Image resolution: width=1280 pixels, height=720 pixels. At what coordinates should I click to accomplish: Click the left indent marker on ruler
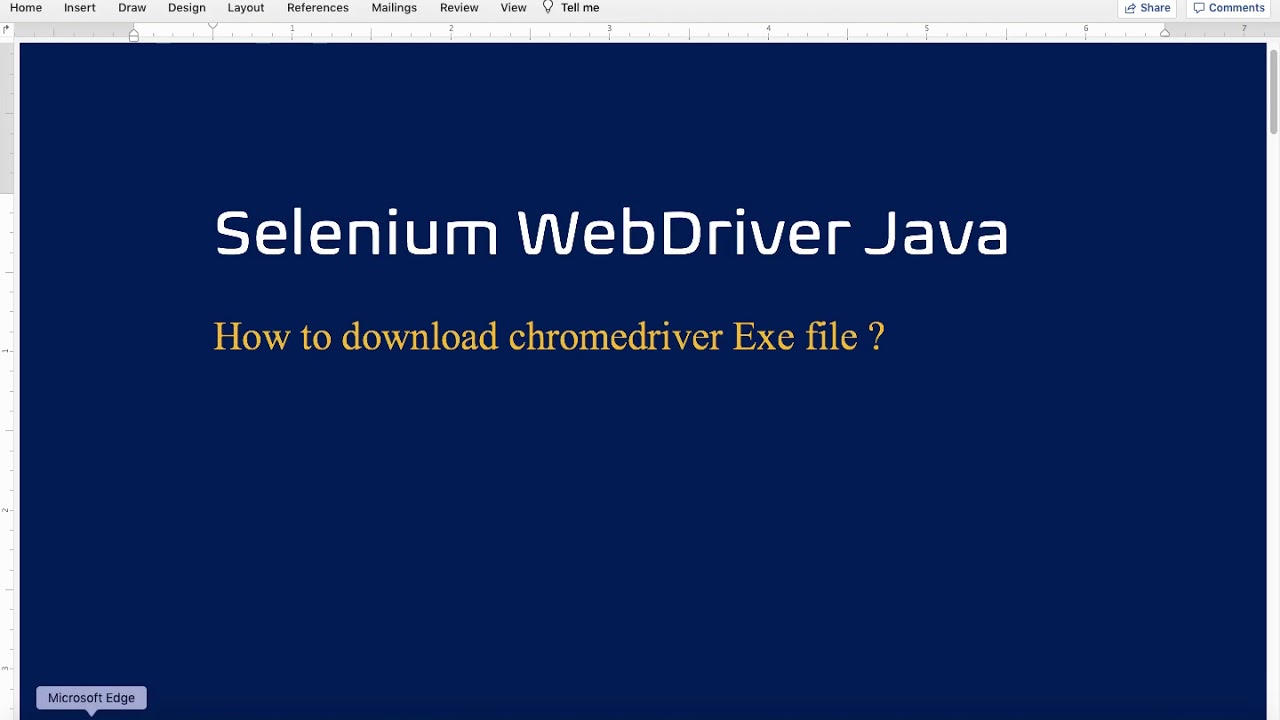coord(134,35)
